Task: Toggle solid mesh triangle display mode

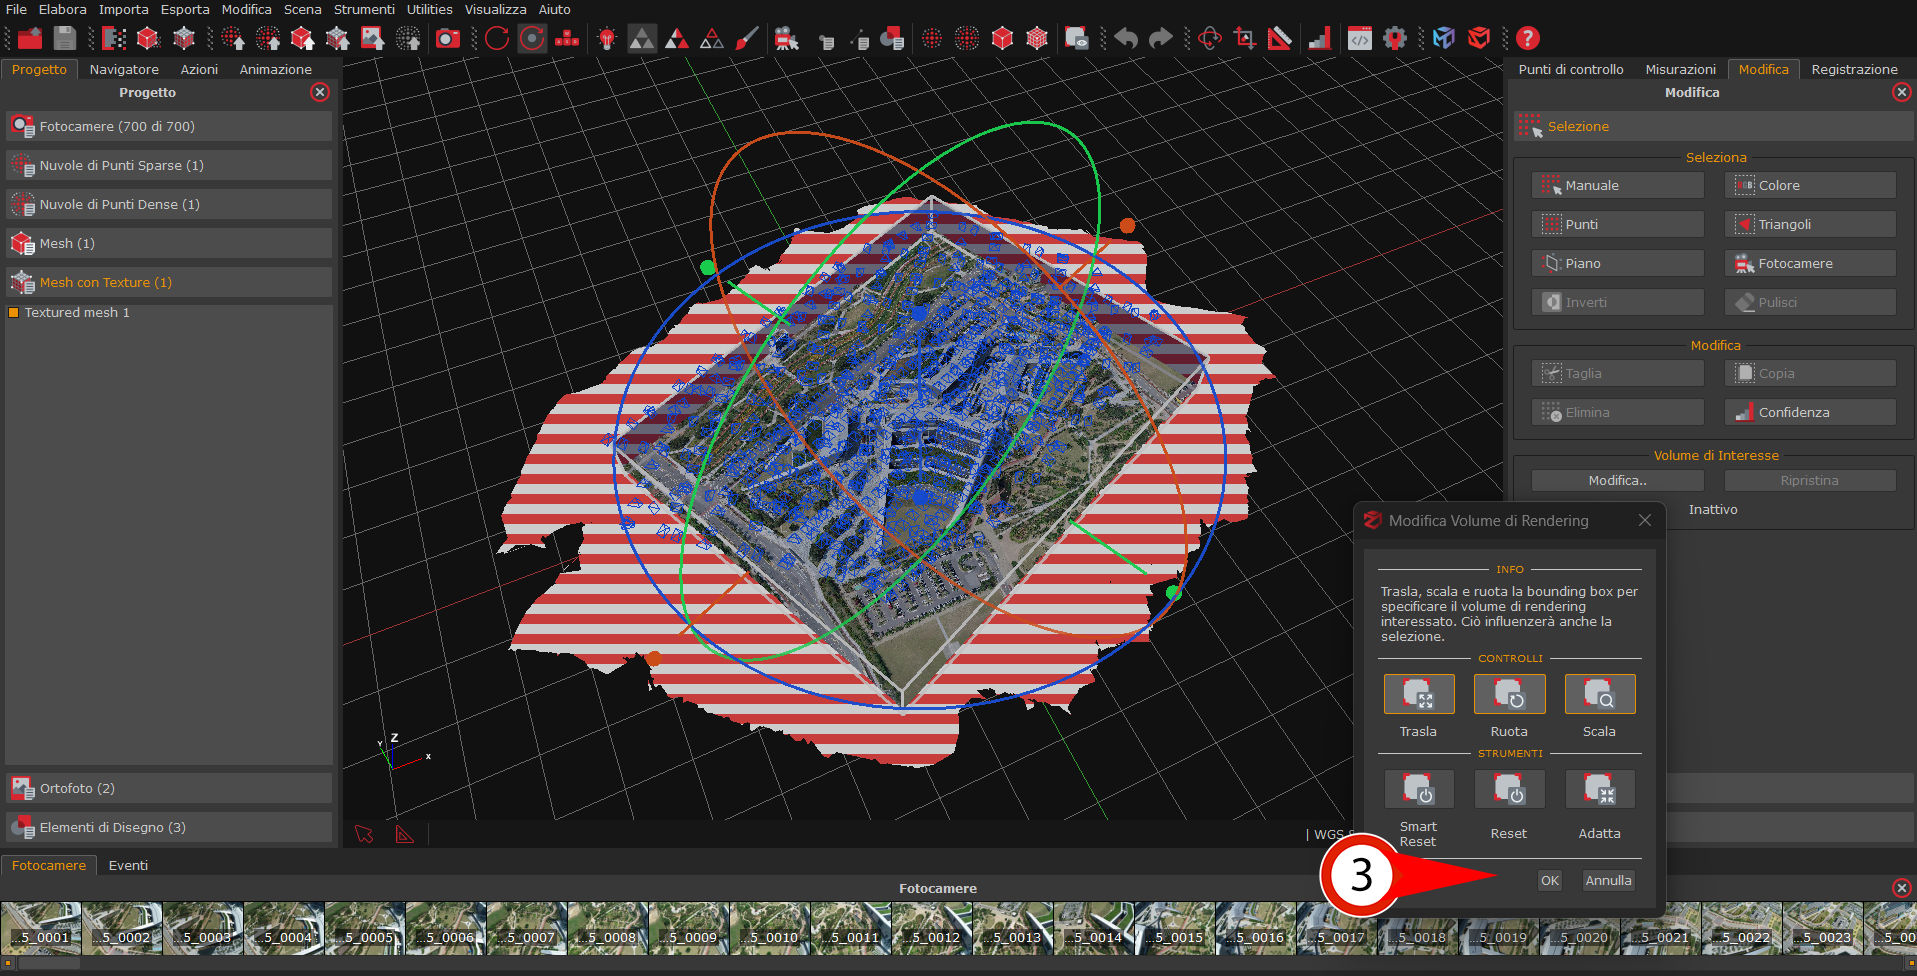Action: click(642, 38)
